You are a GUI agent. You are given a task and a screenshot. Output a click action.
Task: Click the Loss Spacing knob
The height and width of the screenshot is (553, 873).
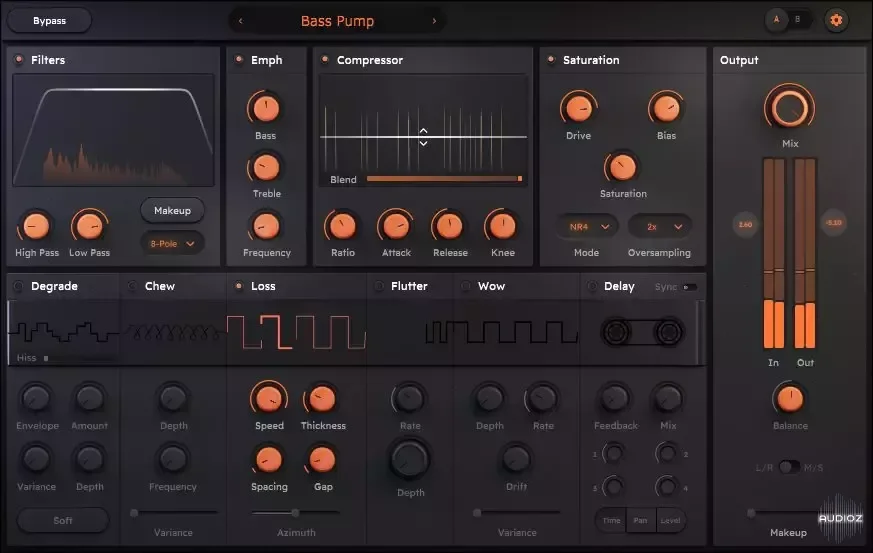pos(268,459)
